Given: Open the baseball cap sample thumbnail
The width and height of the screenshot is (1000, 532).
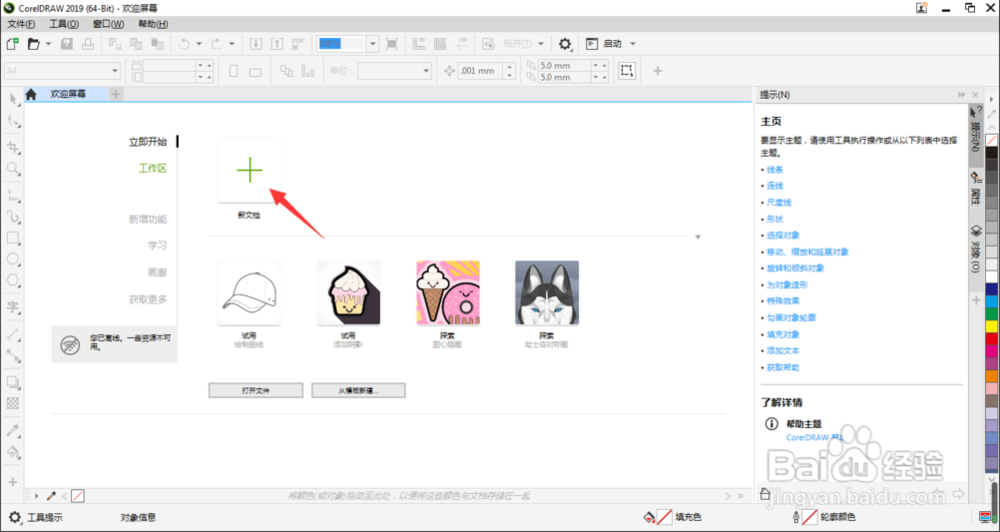Looking at the screenshot, I should click(x=249, y=293).
